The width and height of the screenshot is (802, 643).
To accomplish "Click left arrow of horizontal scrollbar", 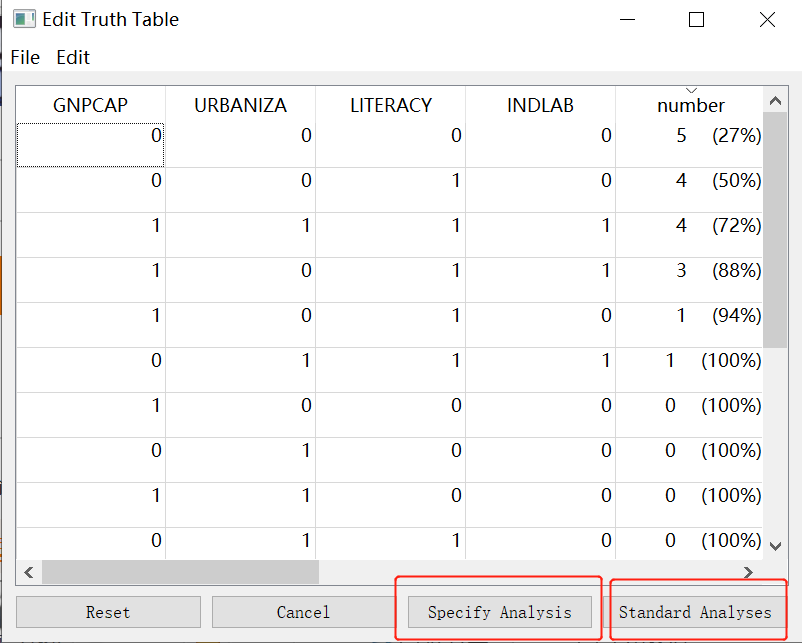I will (28, 572).
